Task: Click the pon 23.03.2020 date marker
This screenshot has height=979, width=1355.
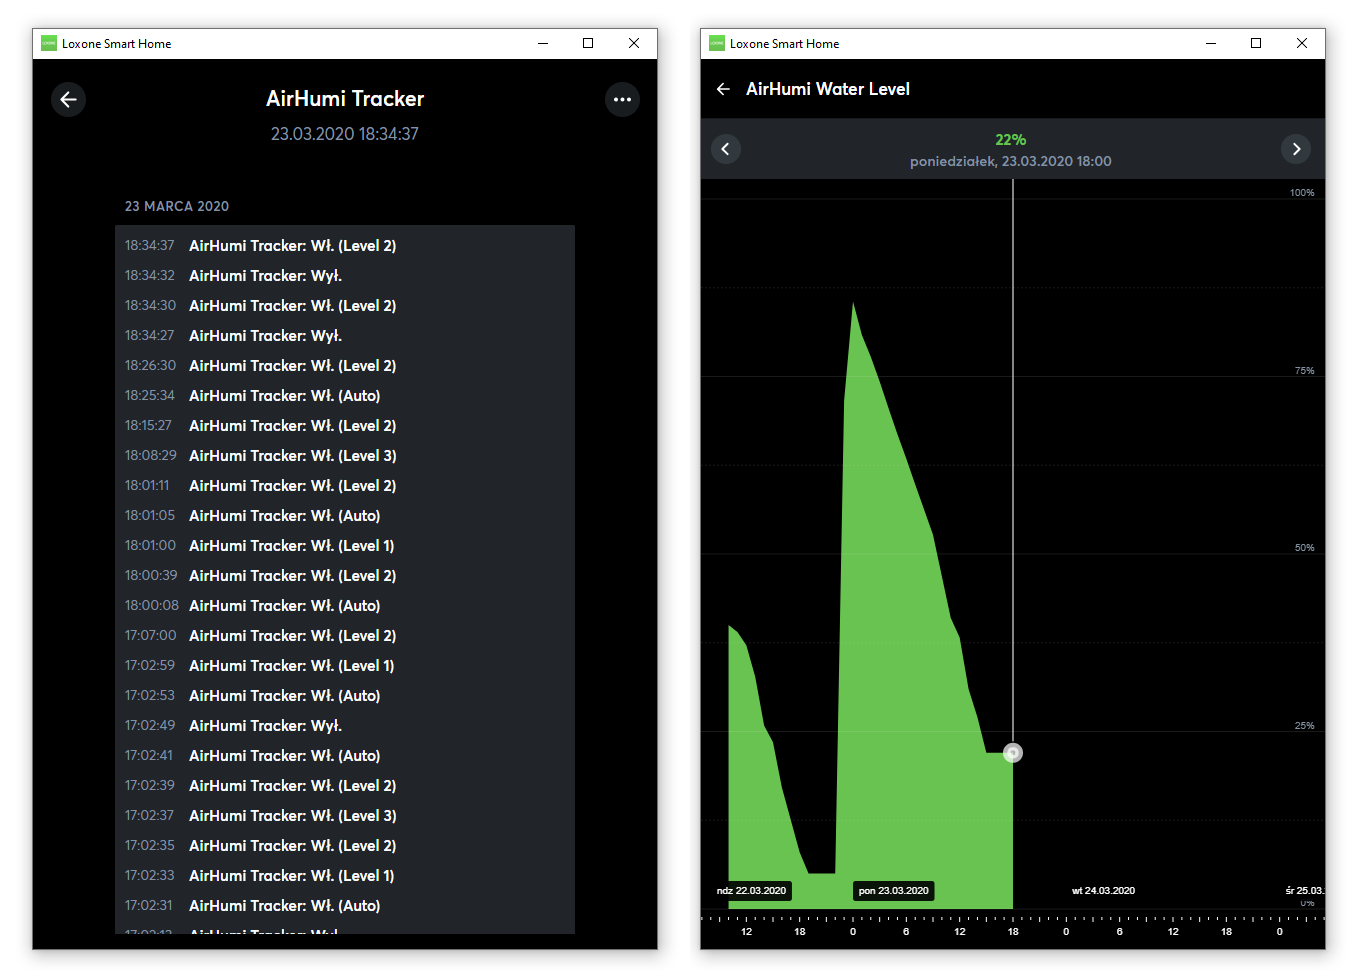Action: pos(894,891)
